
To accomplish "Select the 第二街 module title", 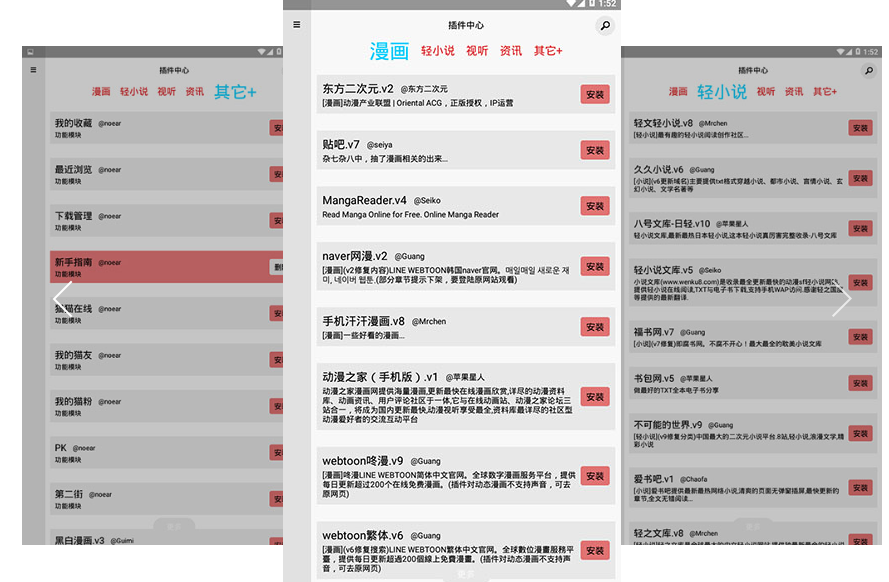I will pos(69,494).
